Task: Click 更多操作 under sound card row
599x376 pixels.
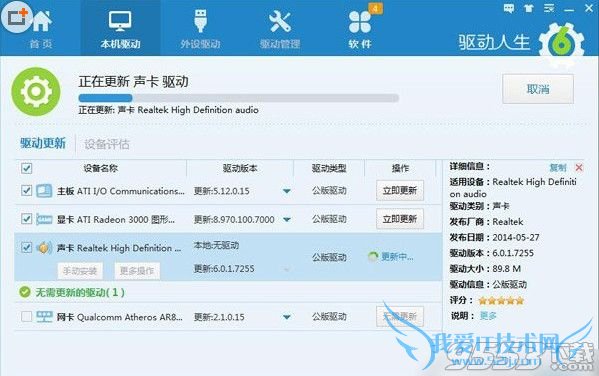Action: click(x=137, y=271)
